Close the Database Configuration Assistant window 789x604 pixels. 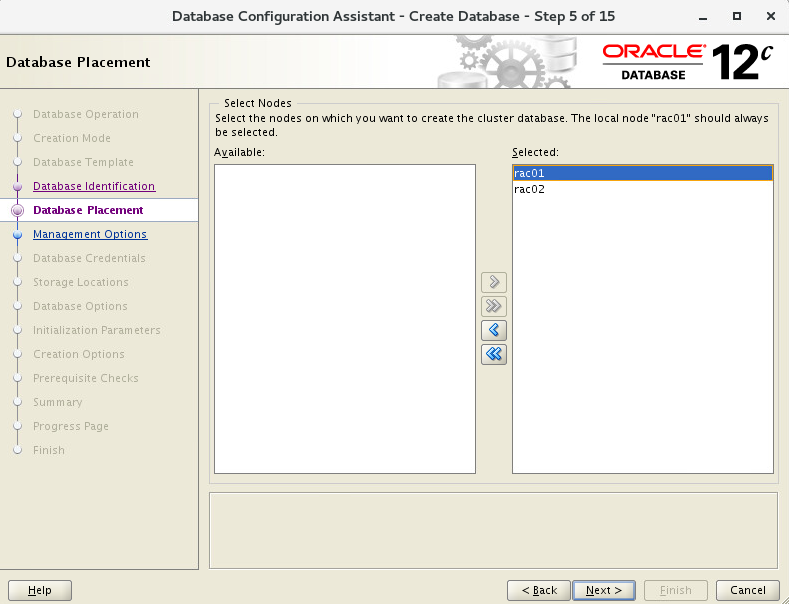coord(770,16)
